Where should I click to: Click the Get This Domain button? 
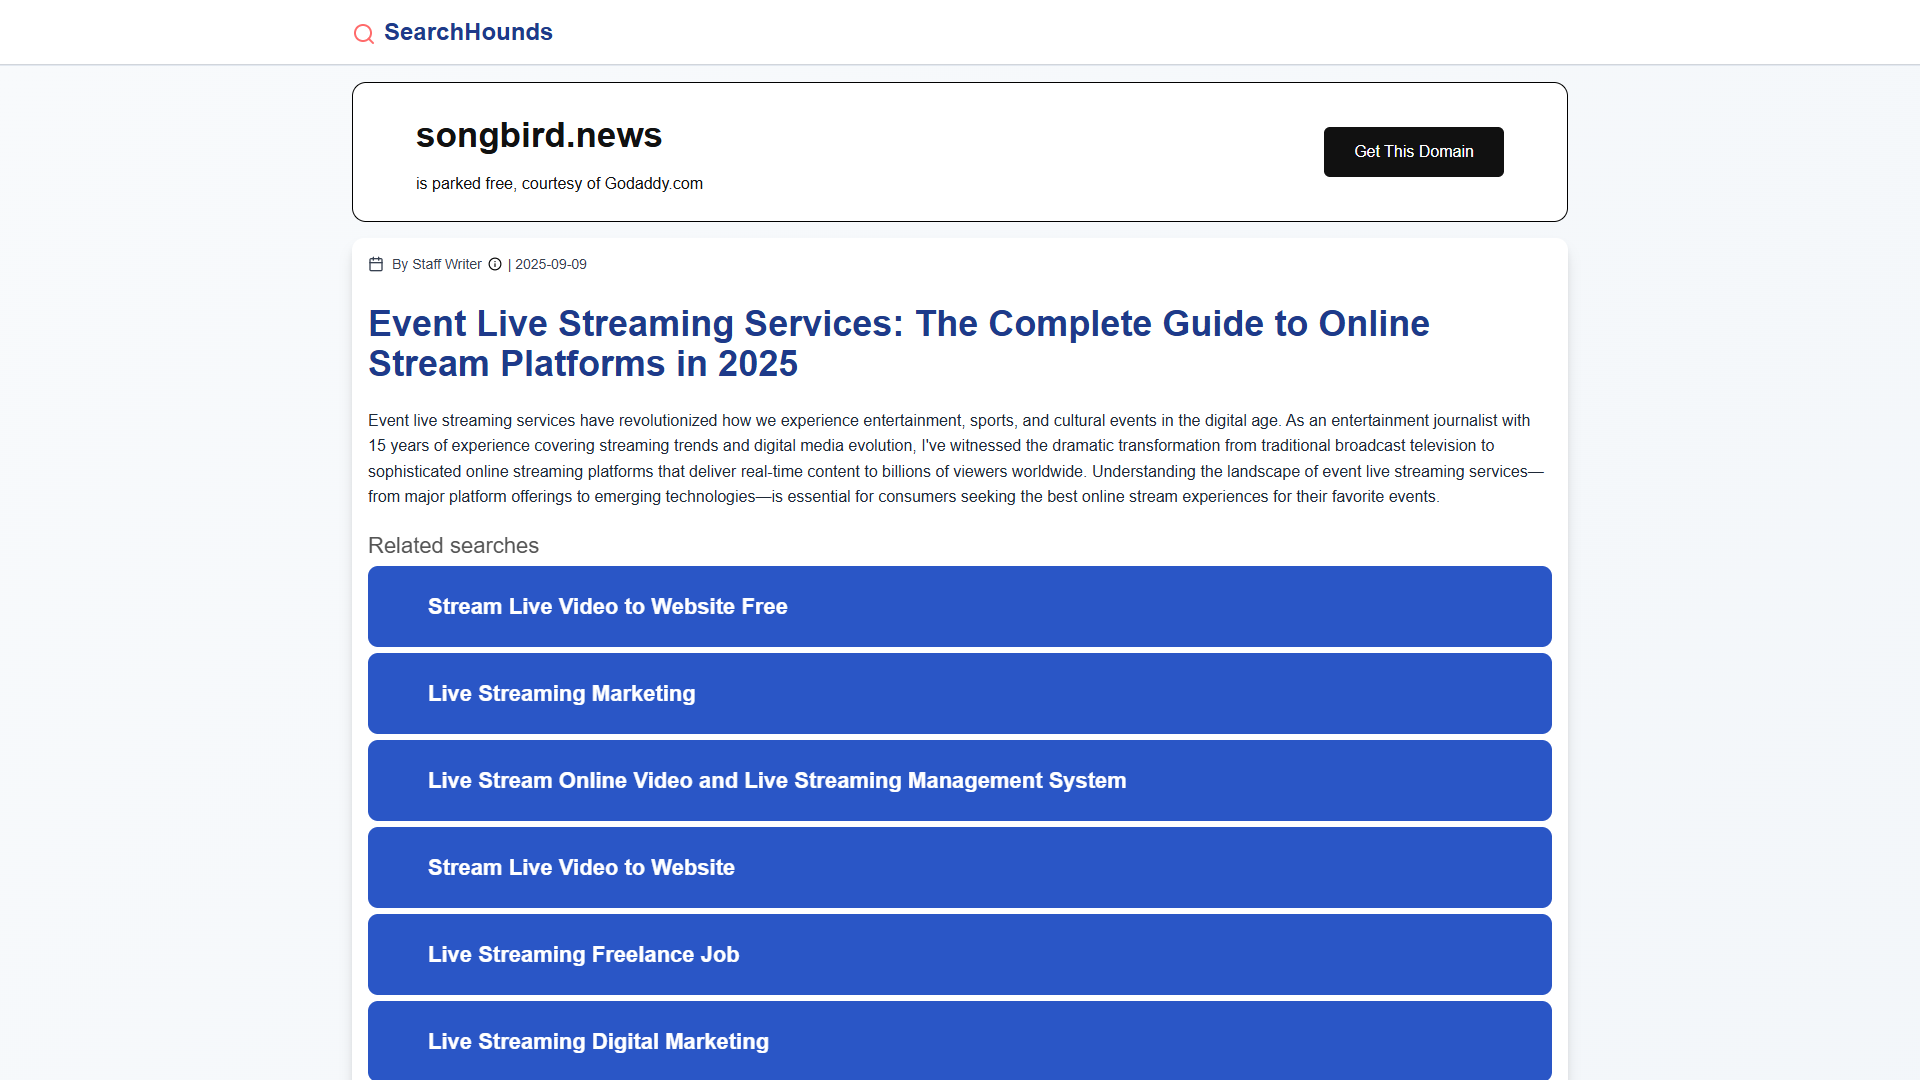coord(1414,152)
